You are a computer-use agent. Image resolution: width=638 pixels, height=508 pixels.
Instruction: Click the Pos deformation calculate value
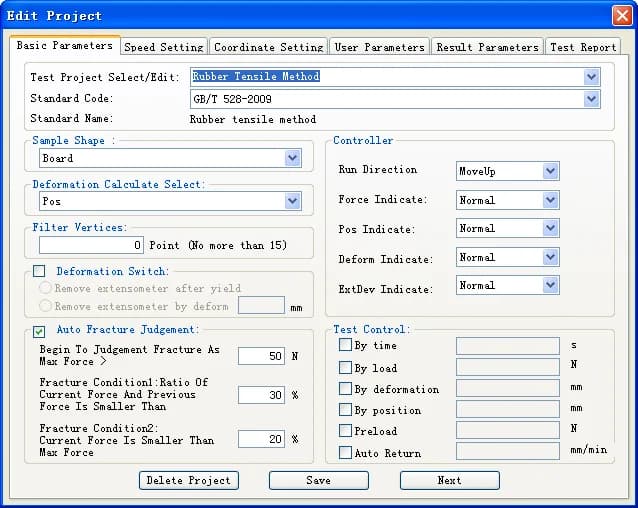[52, 201]
